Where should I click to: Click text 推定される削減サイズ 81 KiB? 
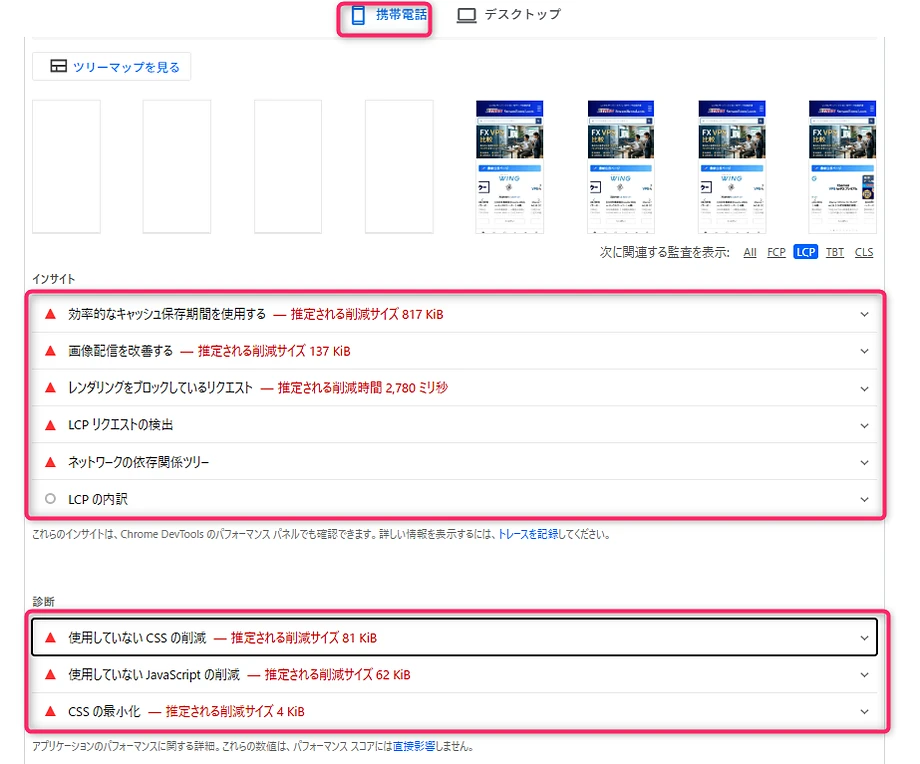[304, 638]
